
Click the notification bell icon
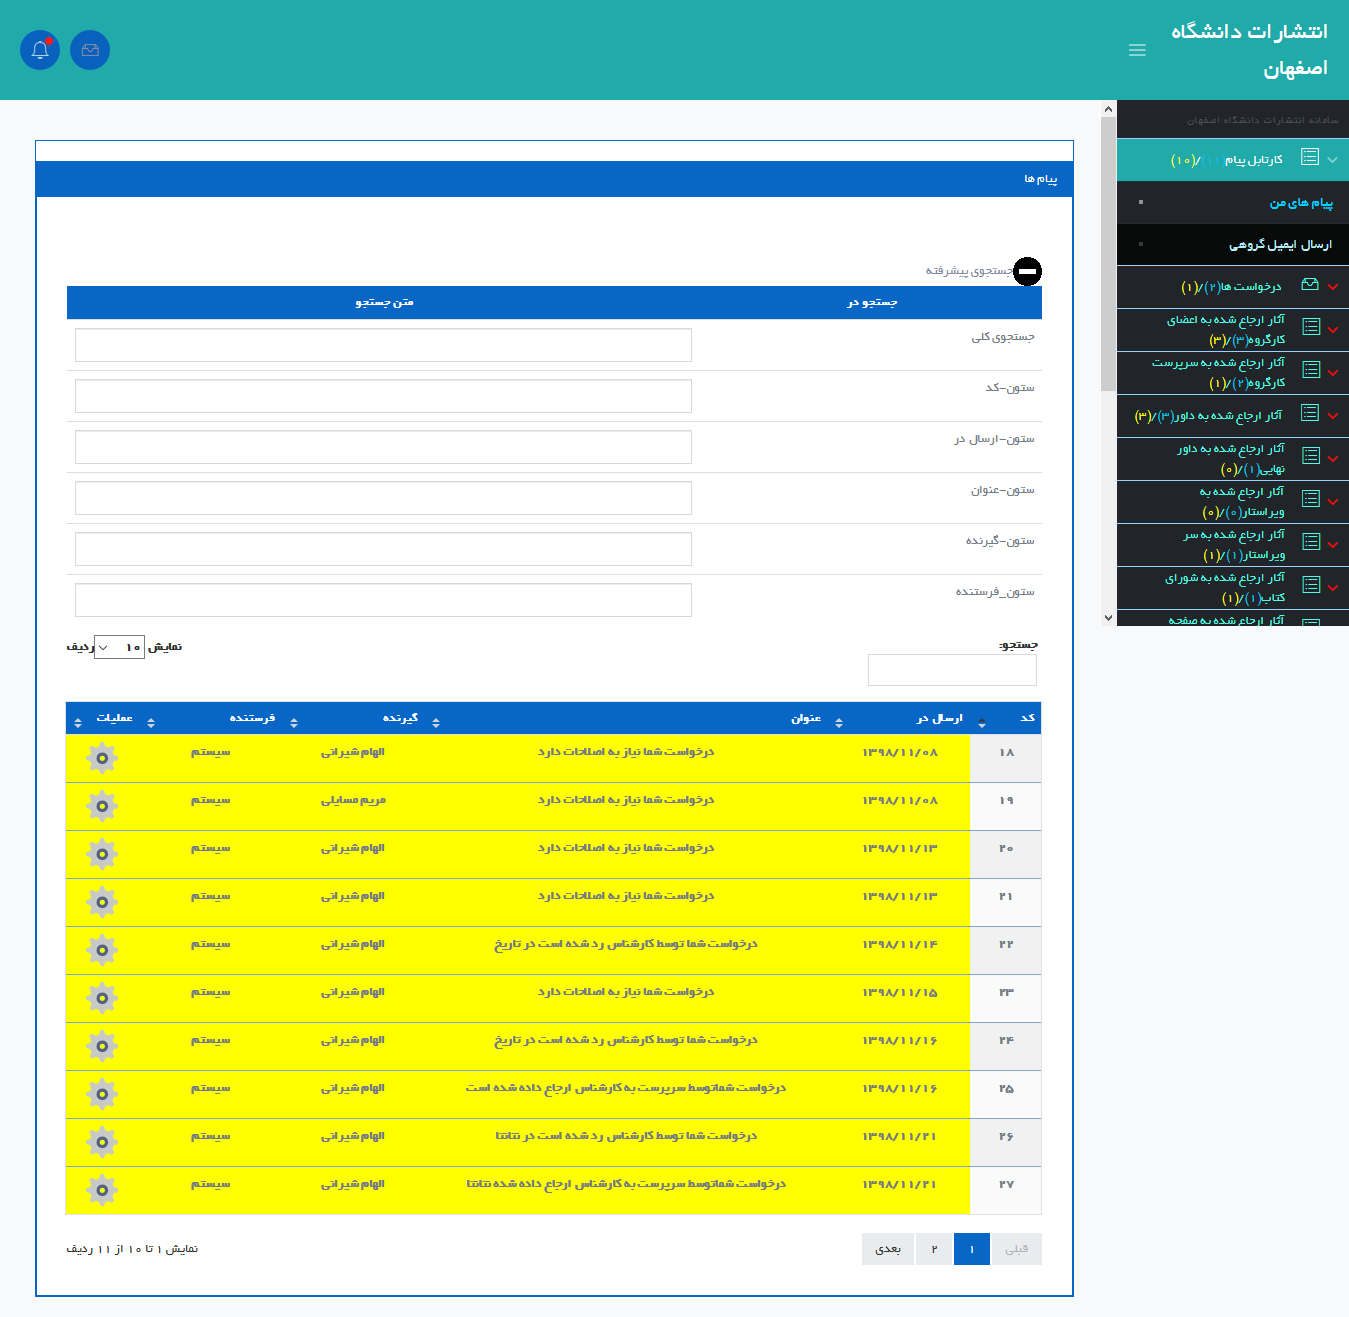[x=40, y=50]
